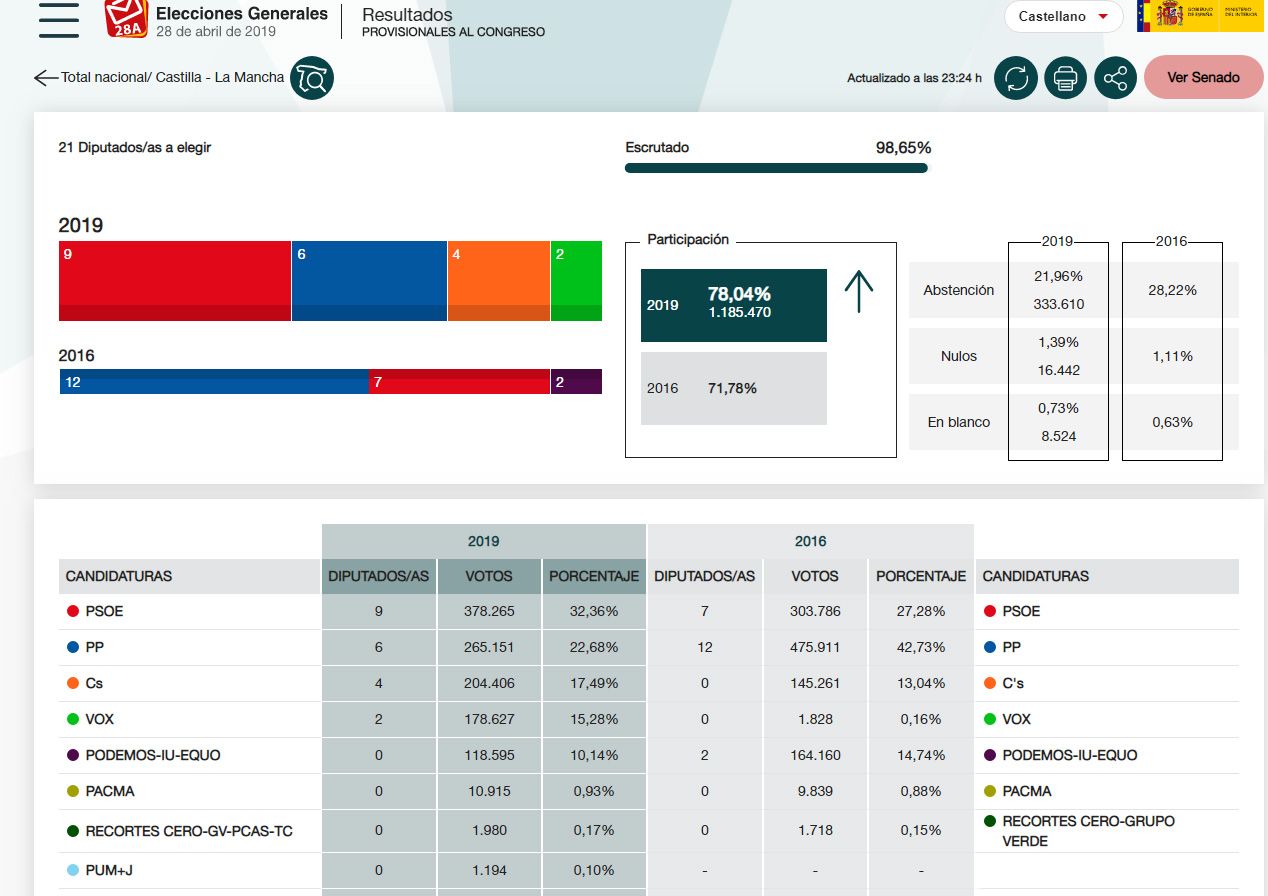The image size is (1268, 896).
Task: Click the back arrow to Total nacional
Action: click(46, 78)
